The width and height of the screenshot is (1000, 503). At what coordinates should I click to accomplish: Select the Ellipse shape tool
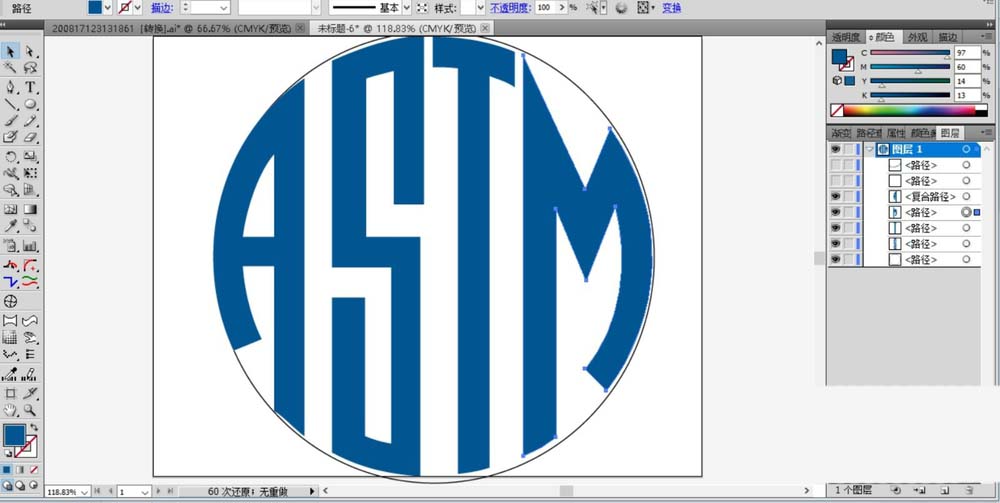point(30,104)
